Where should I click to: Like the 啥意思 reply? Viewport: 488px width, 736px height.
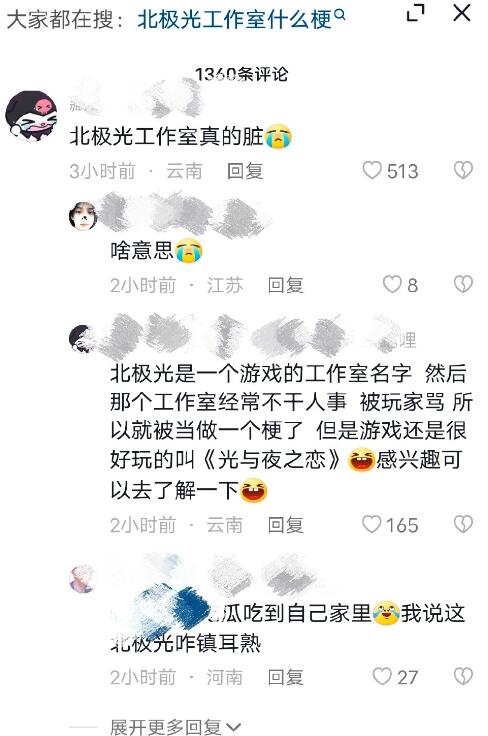(x=392, y=284)
